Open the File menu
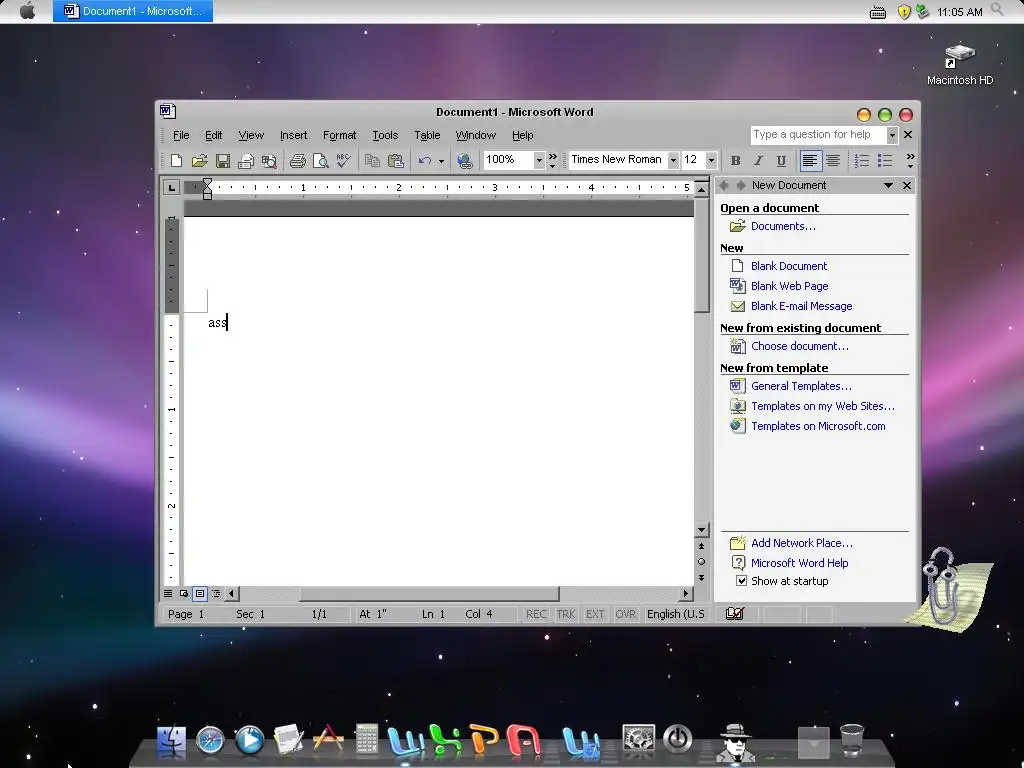 [181, 135]
